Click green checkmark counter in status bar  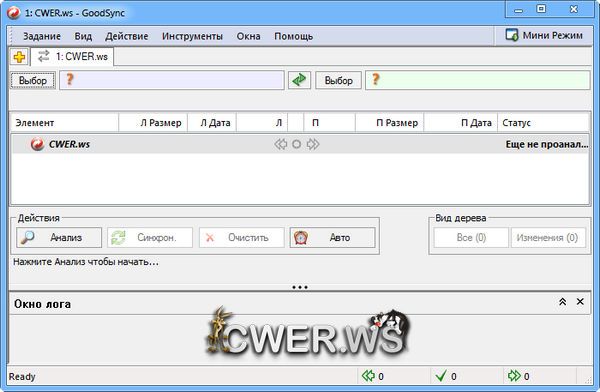(446, 376)
